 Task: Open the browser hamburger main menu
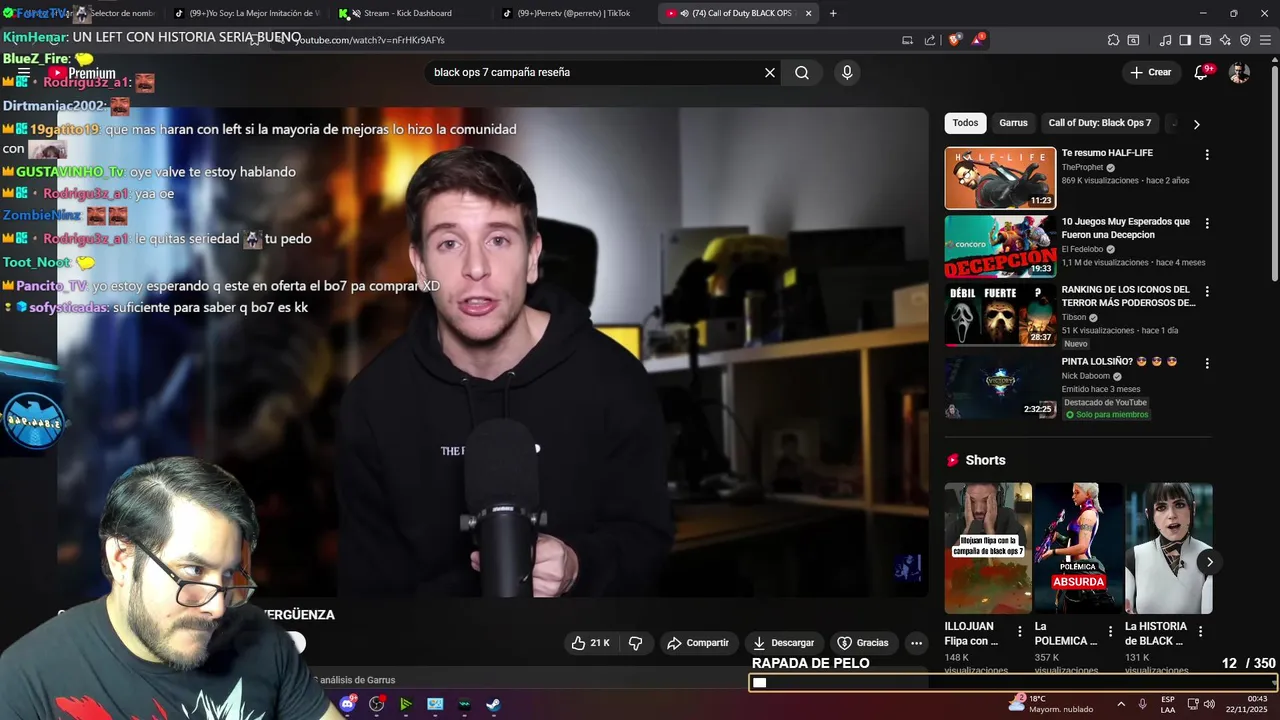(1265, 40)
